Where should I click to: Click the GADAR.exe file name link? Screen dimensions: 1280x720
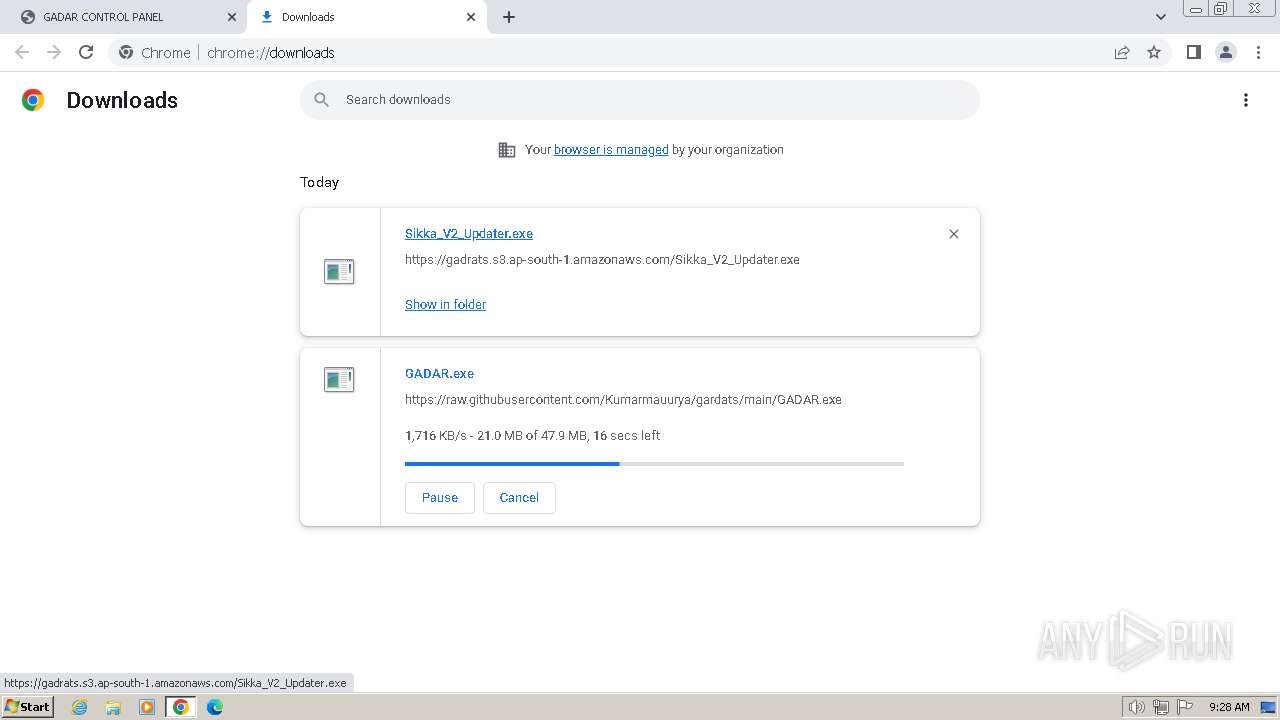tap(439, 374)
